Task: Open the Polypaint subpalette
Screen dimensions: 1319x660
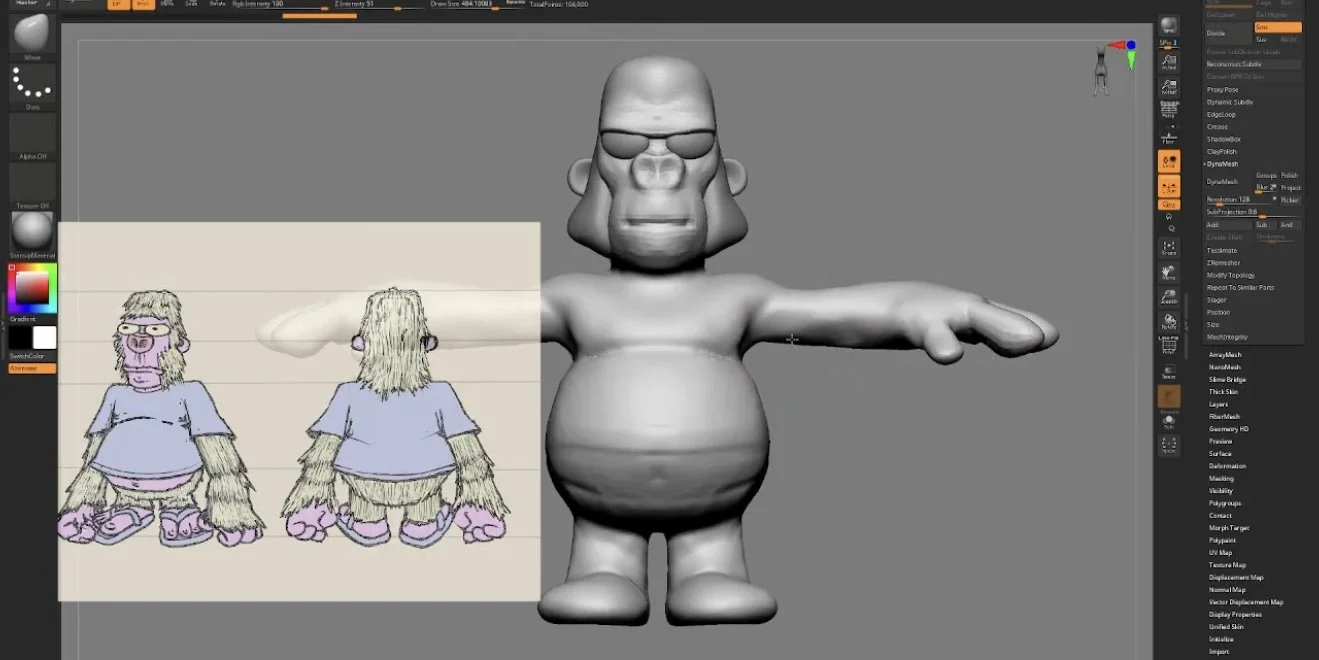Action: click(1222, 540)
